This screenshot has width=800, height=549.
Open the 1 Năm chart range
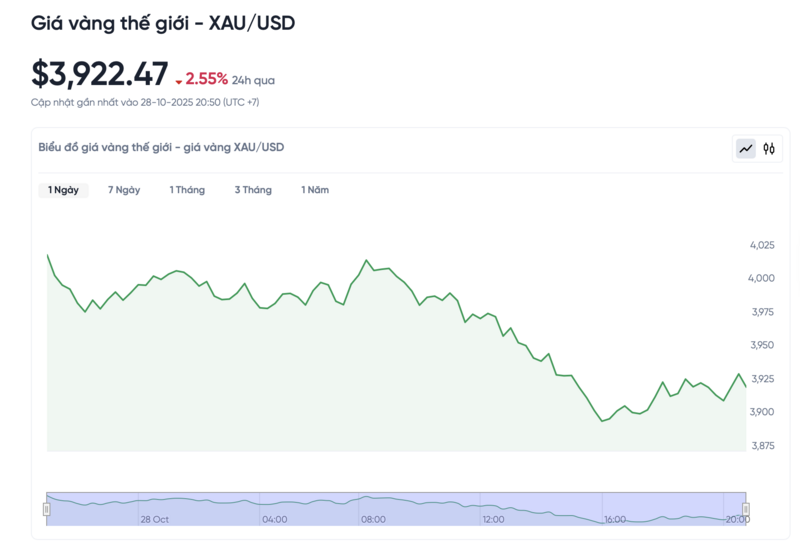315,190
